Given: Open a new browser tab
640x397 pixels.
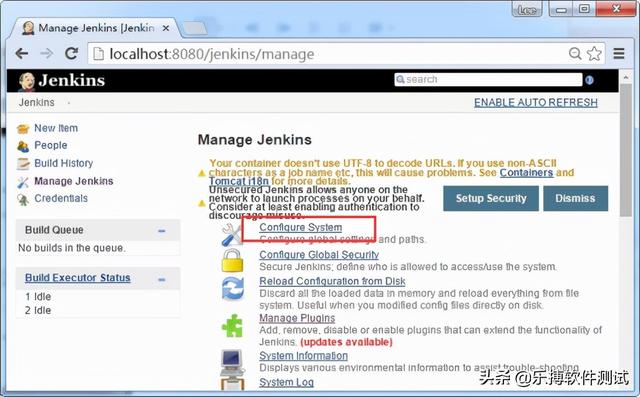Looking at the screenshot, I should (x=194, y=28).
